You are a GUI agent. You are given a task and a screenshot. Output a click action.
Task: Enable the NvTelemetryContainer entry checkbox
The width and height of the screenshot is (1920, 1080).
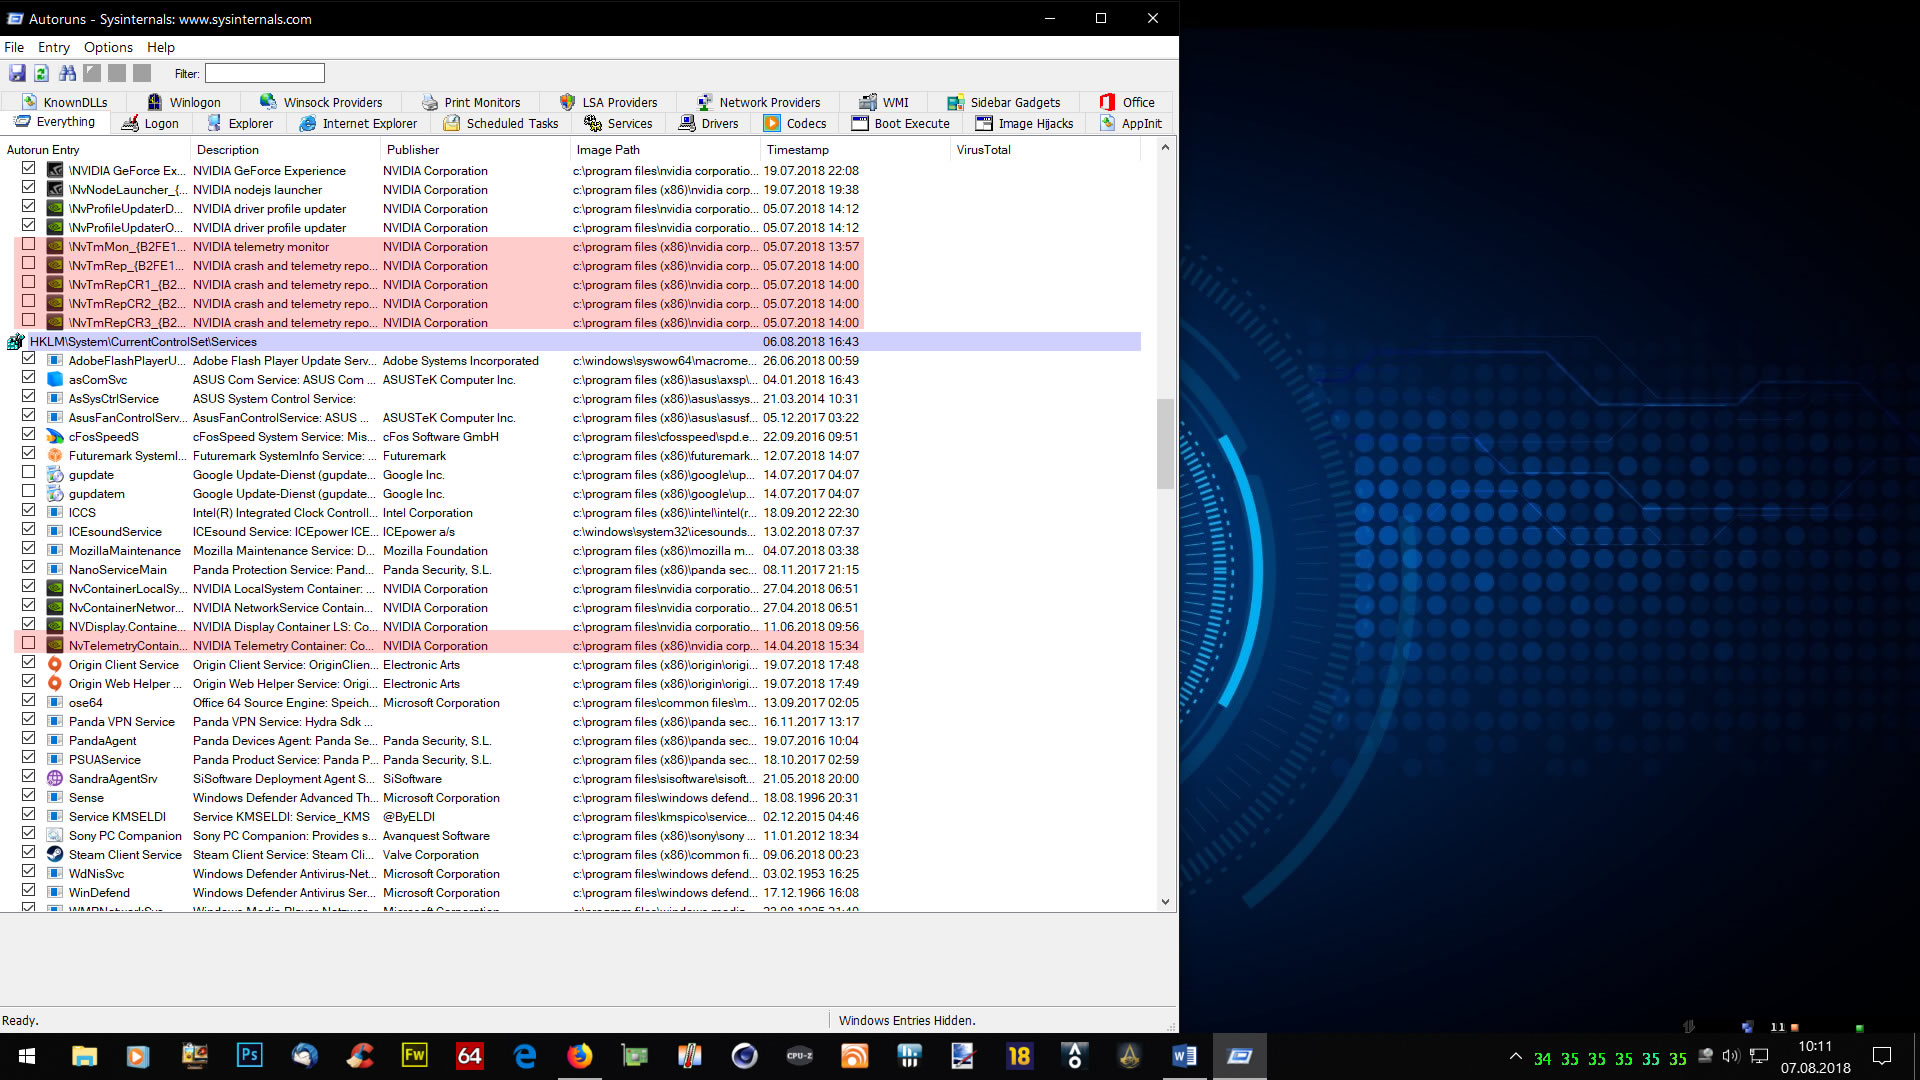(29, 645)
